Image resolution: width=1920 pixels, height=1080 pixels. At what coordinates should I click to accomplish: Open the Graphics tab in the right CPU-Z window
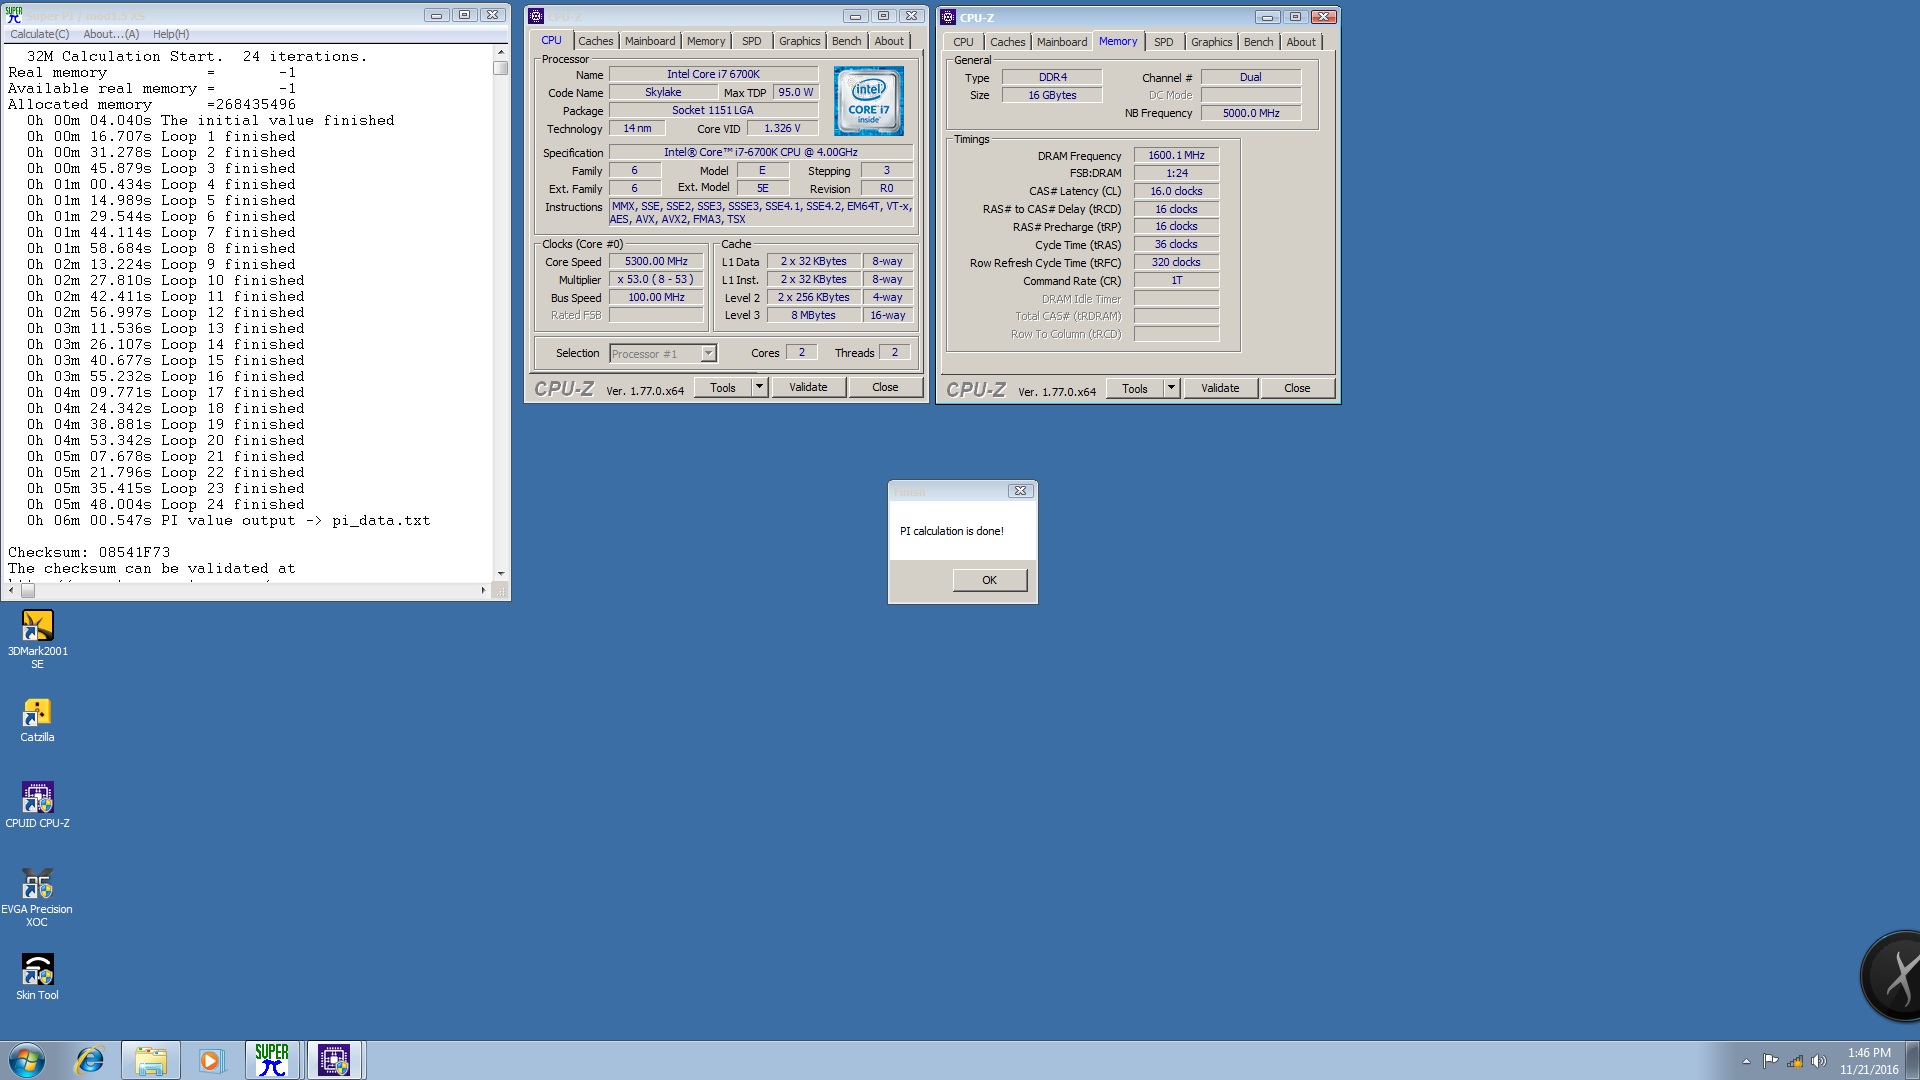pos(1212,42)
